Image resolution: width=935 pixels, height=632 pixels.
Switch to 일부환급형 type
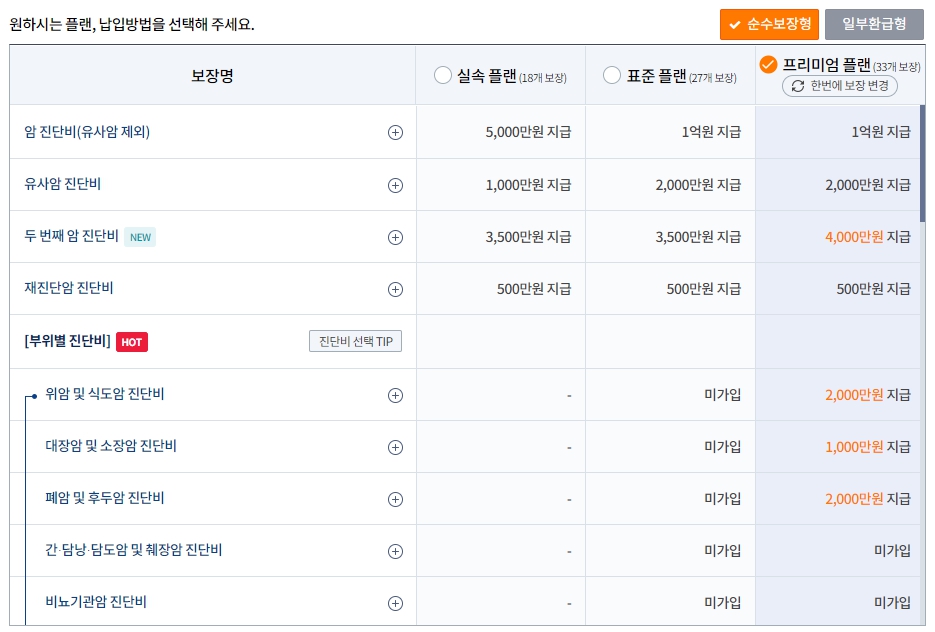tap(874, 24)
